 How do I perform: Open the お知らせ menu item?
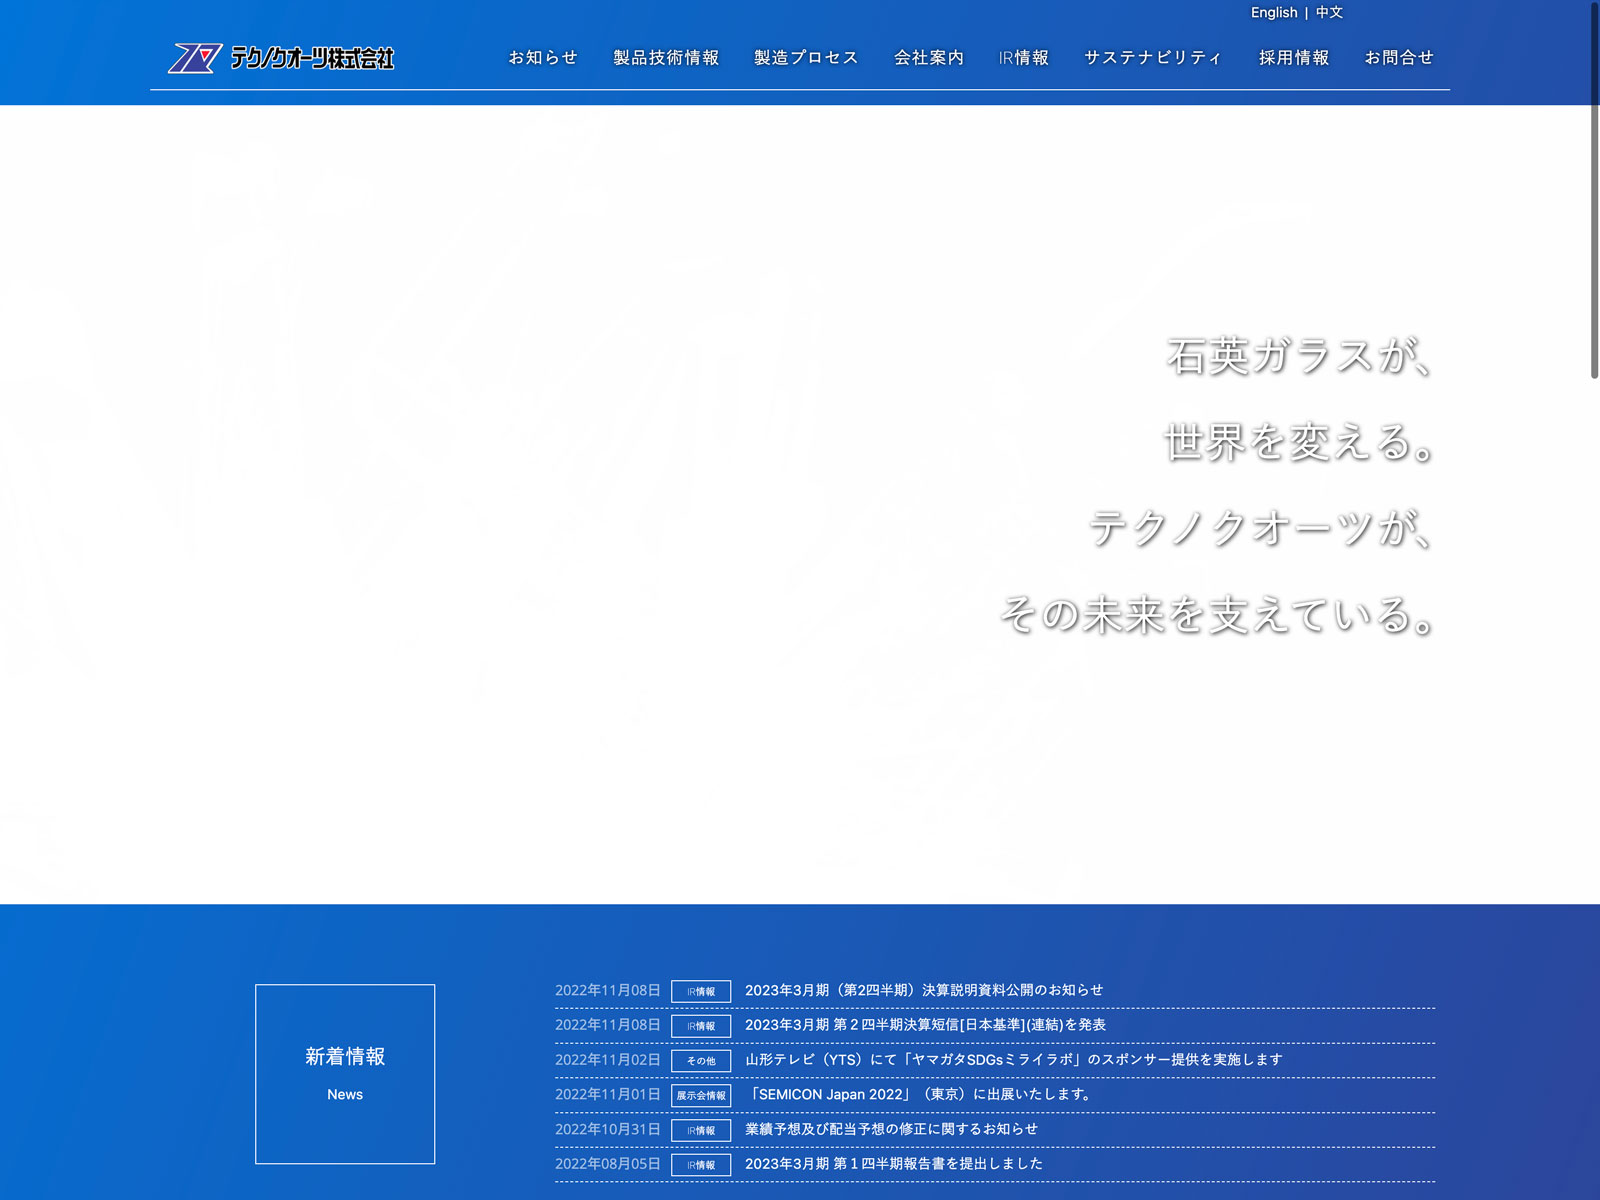(x=543, y=58)
